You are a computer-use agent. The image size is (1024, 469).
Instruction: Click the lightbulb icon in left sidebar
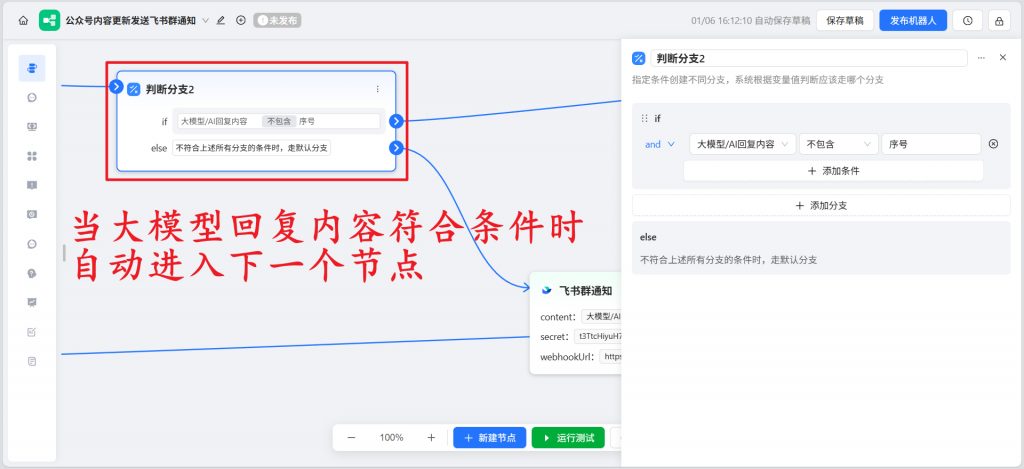[x=32, y=273]
